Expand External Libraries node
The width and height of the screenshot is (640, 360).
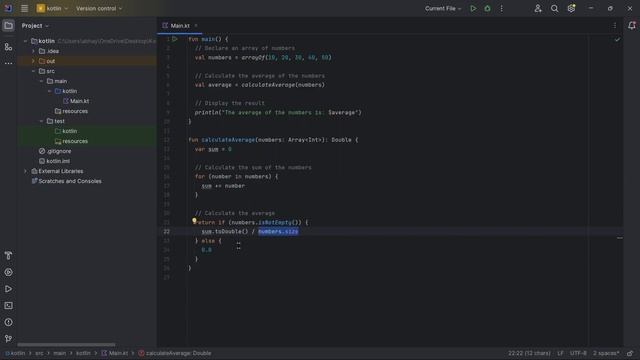click(25, 171)
